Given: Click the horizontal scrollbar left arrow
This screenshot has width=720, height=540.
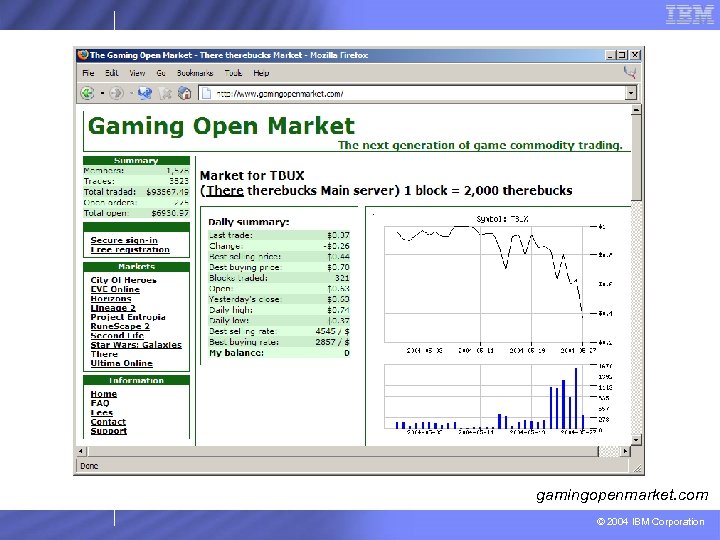Looking at the screenshot, I should tap(81, 451).
